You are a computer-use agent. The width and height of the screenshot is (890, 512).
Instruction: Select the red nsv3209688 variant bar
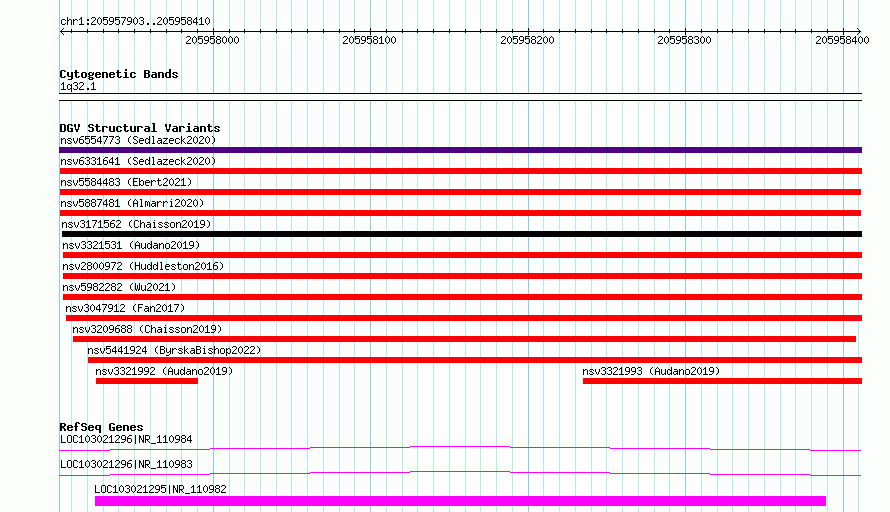464,339
